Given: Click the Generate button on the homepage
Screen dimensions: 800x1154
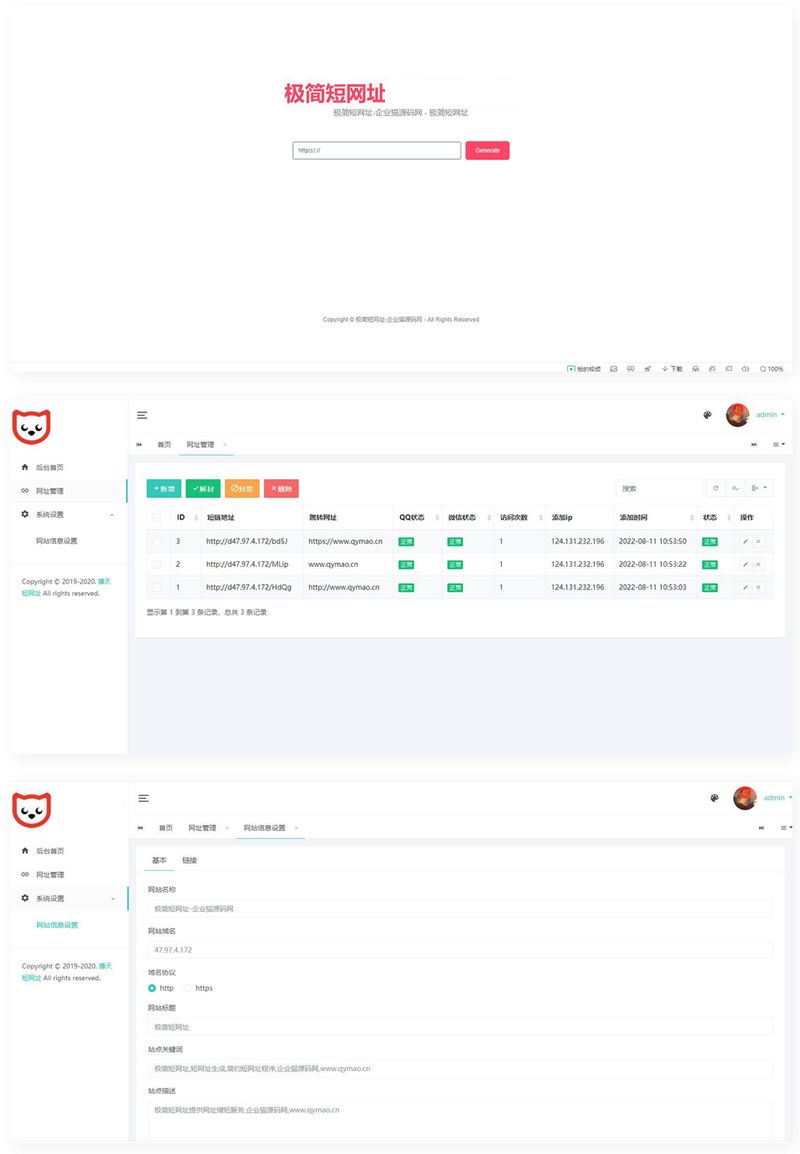Looking at the screenshot, I should [487, 150].
